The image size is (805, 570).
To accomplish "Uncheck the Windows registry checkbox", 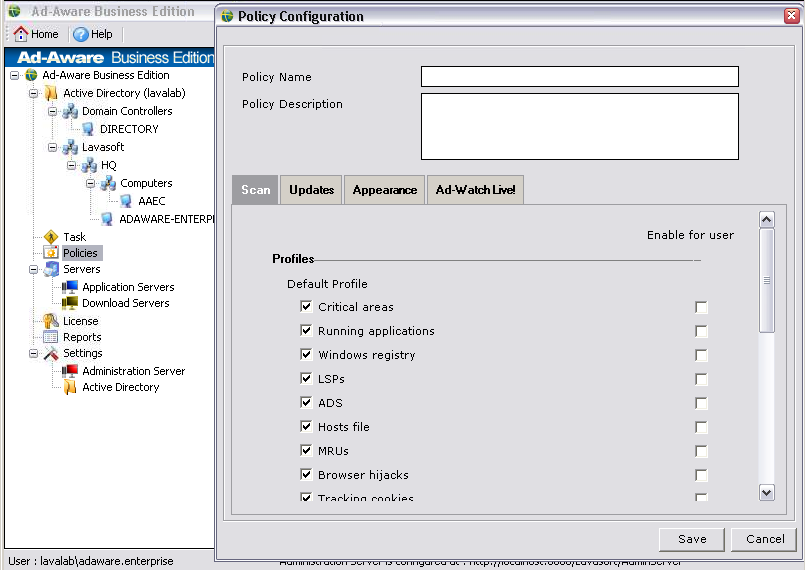I will click(306, 354).
